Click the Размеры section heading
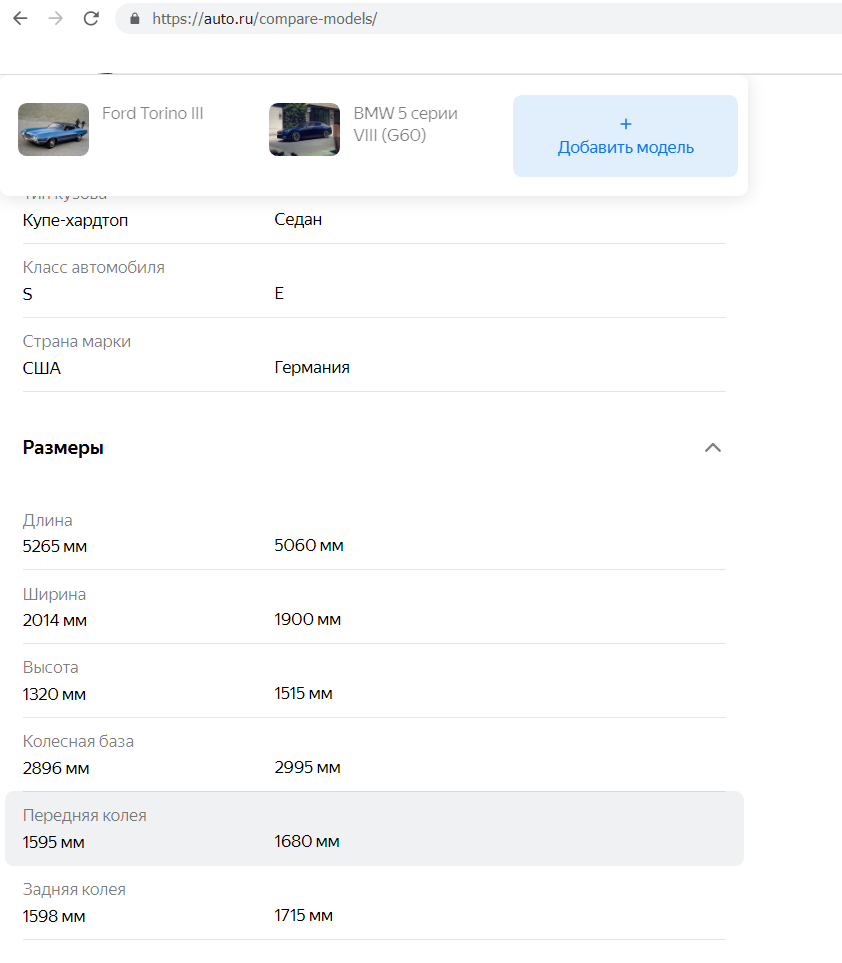842x963 pixels. [x=63, y=448]
